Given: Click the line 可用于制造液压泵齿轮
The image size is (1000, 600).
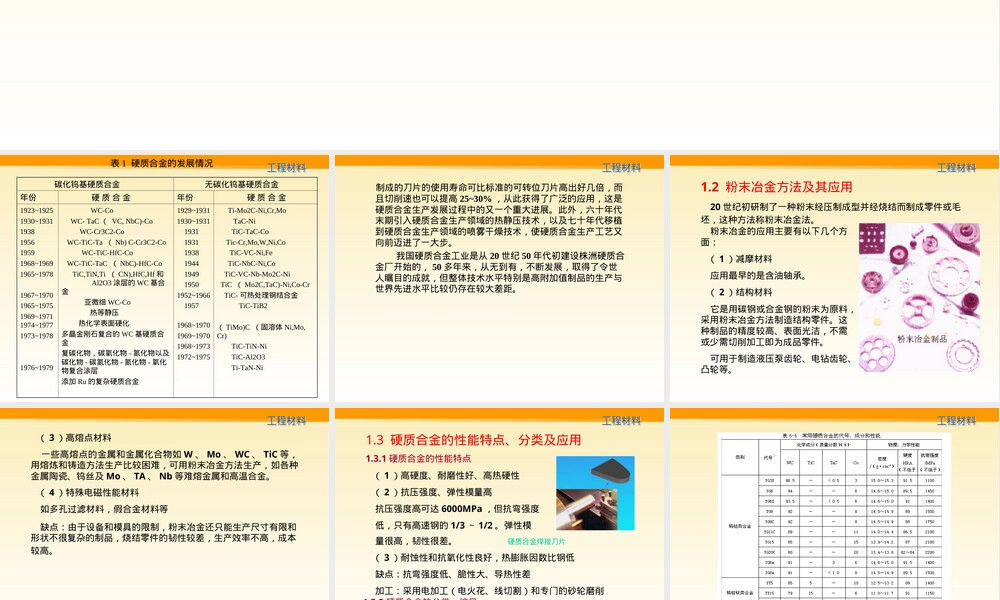Looking at the screenshot, I should [777, 364].
